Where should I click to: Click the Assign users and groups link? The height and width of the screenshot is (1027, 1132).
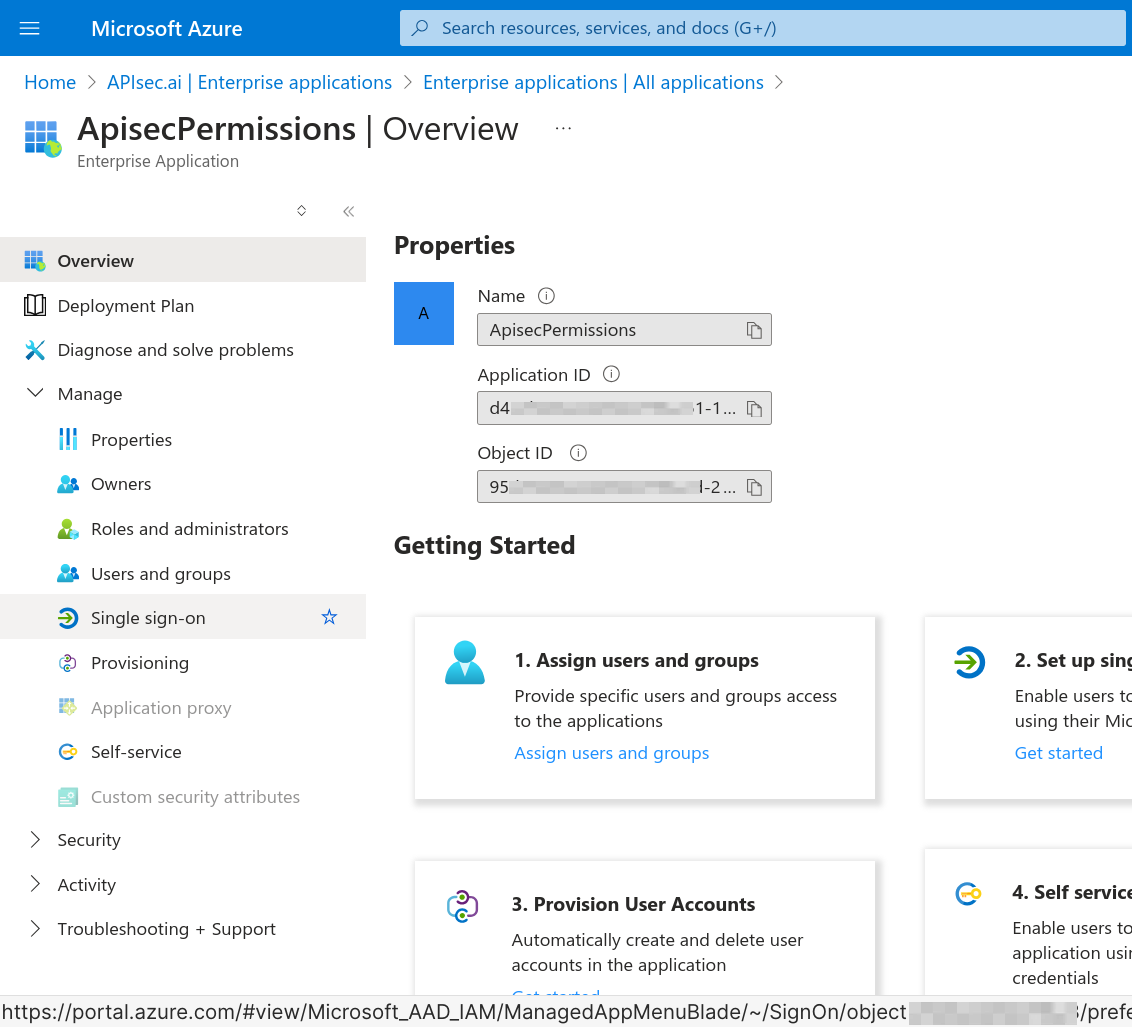(x=611, y=753)
